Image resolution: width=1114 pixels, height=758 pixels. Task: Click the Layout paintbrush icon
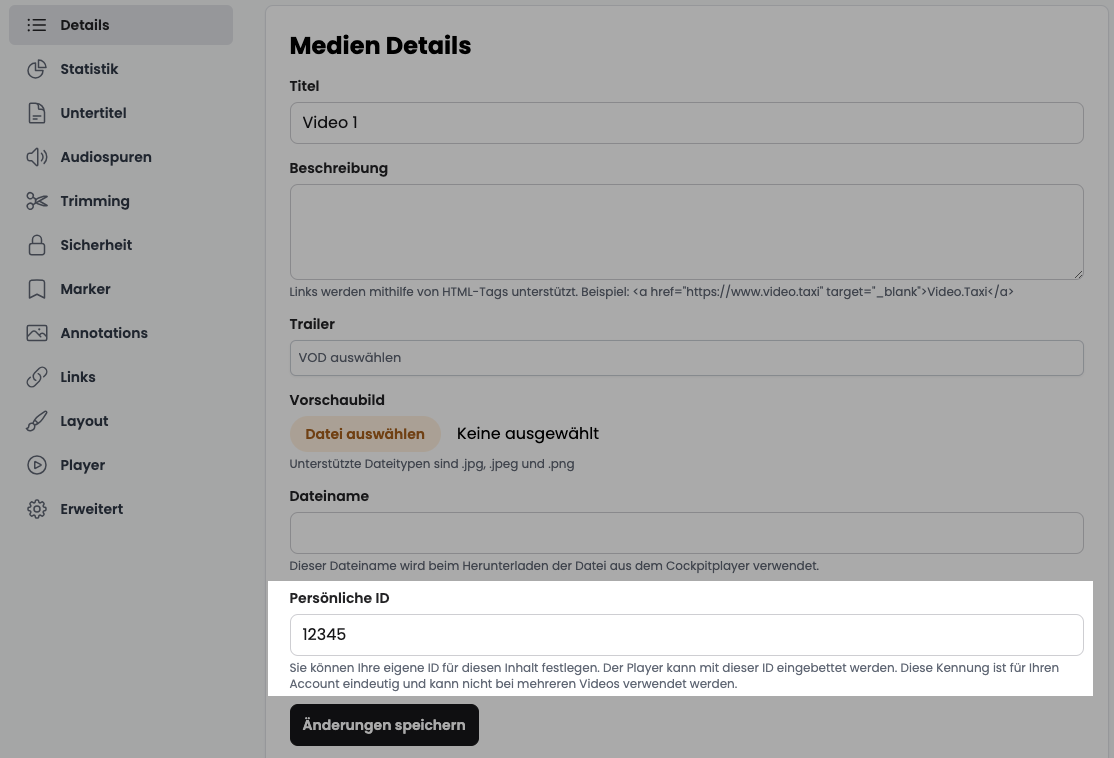37,421
